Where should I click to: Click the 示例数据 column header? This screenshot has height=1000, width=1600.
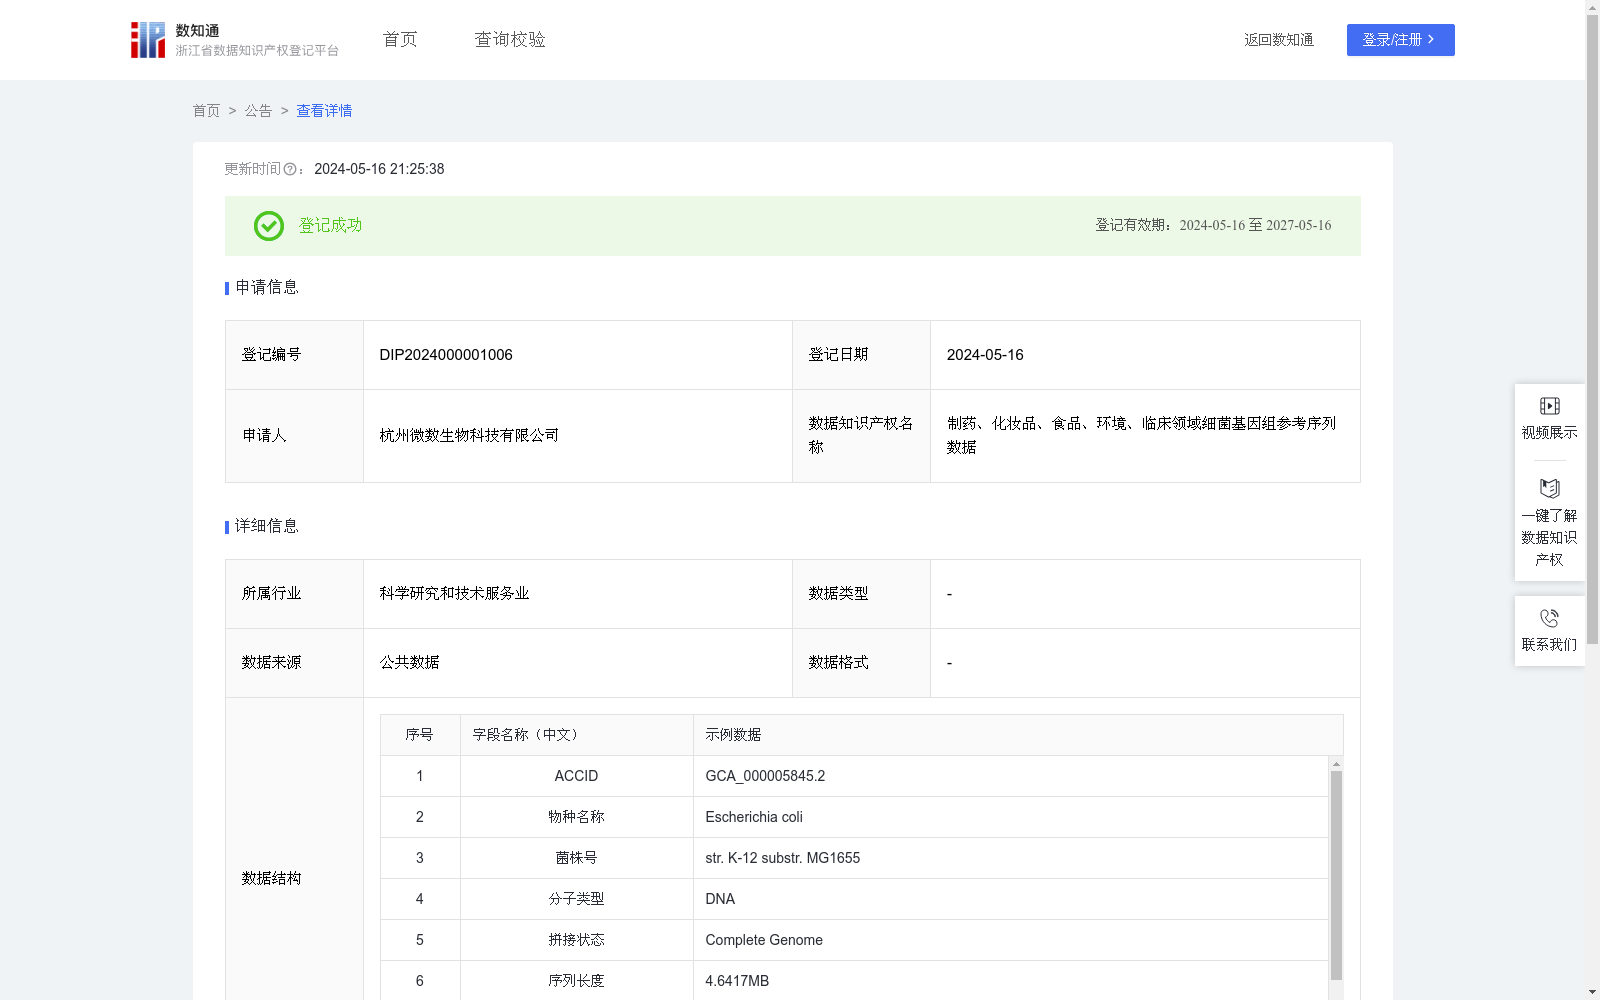(1018, 735)
